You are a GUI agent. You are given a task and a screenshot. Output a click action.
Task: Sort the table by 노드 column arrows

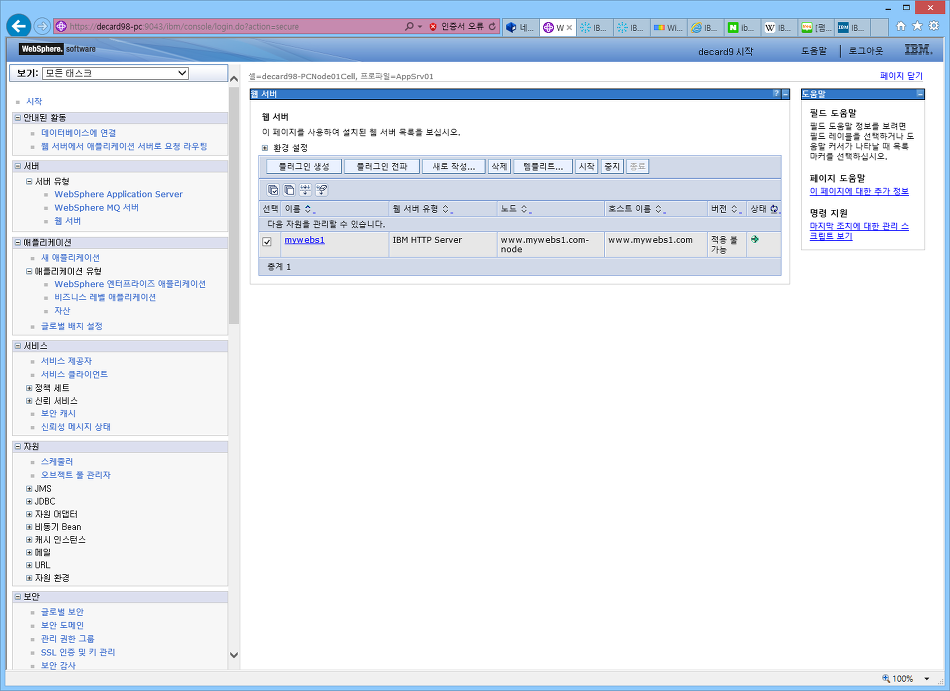[524, 209]
